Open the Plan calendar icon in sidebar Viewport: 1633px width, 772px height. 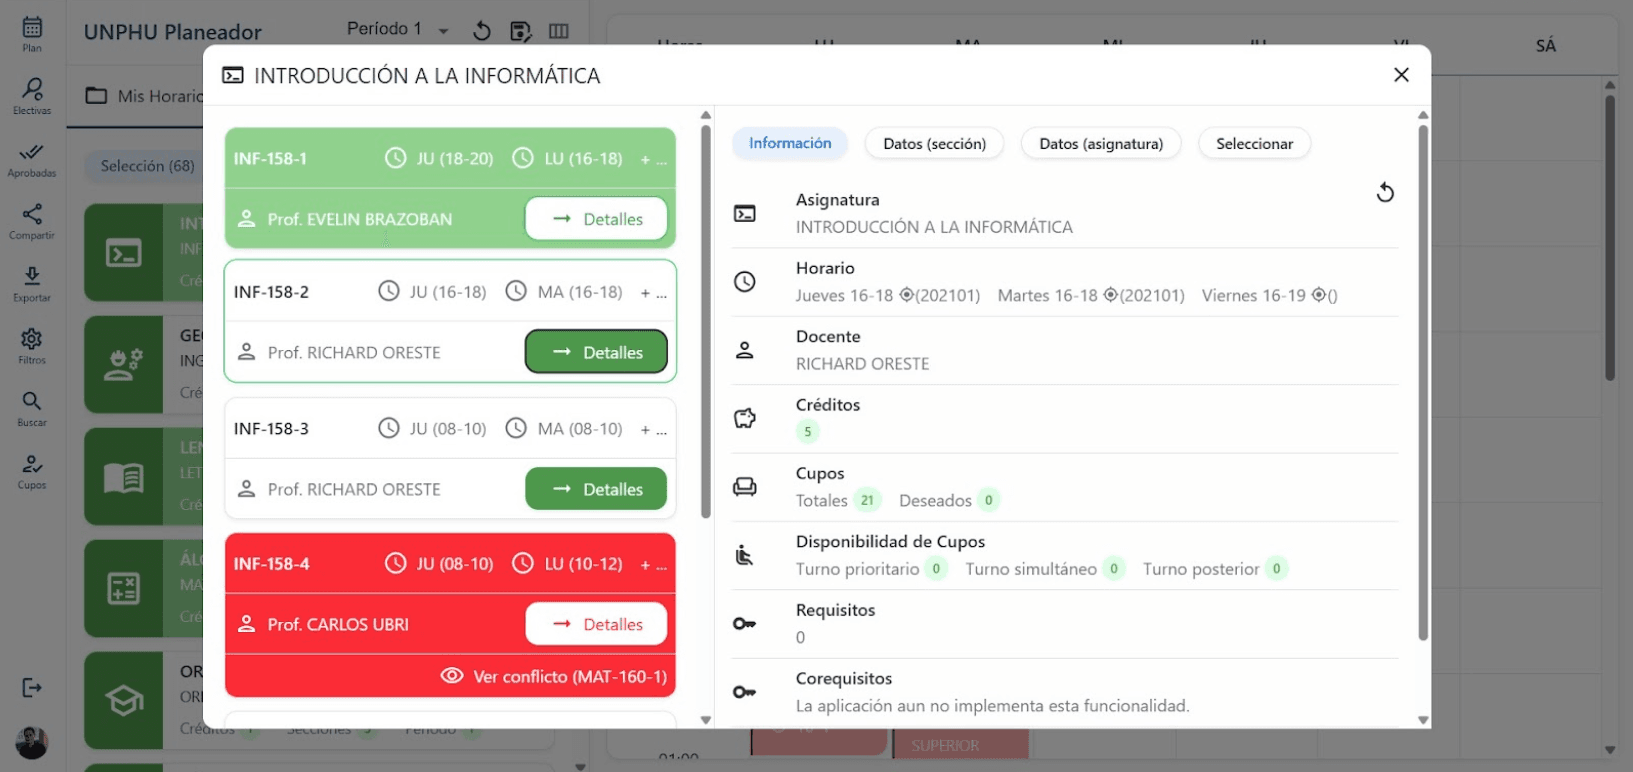(32, 34)
